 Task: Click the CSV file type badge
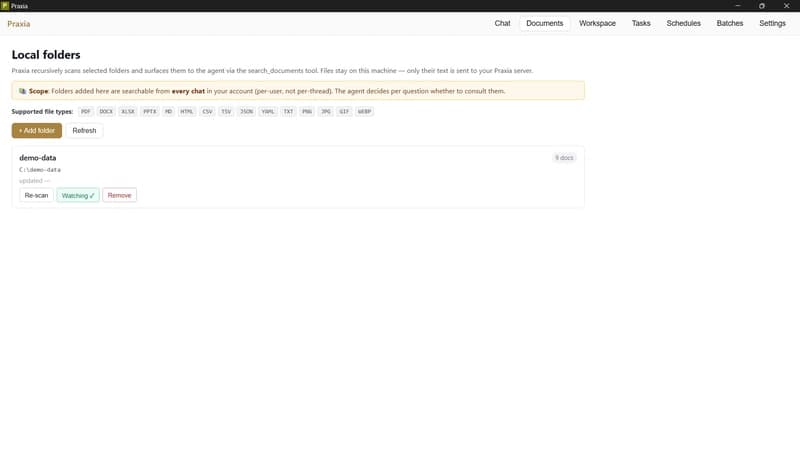pyautogui.click(x=207, y=112)
